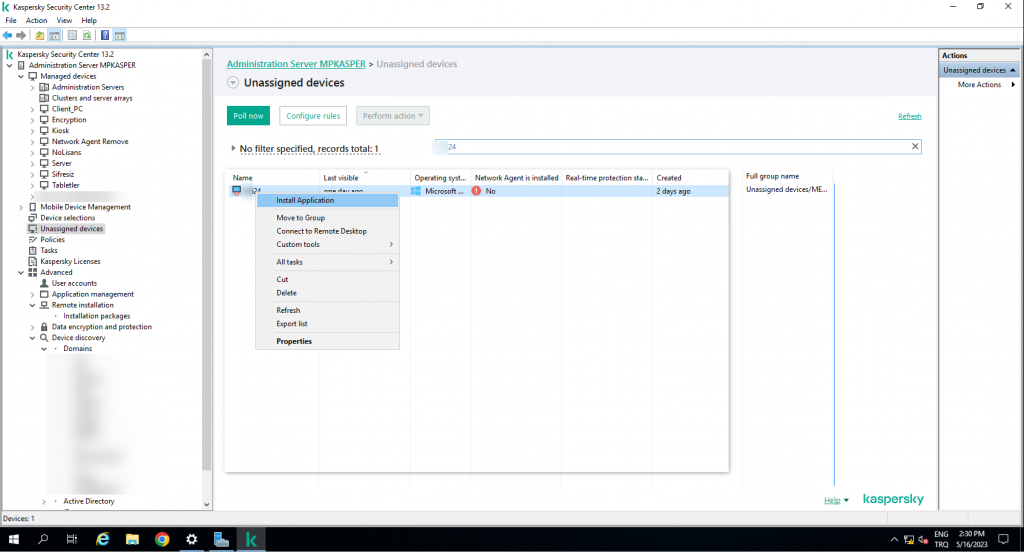Clear the search field with X icon
The height and width of the screenshot is (552, 1024).
tap(914, 147)
